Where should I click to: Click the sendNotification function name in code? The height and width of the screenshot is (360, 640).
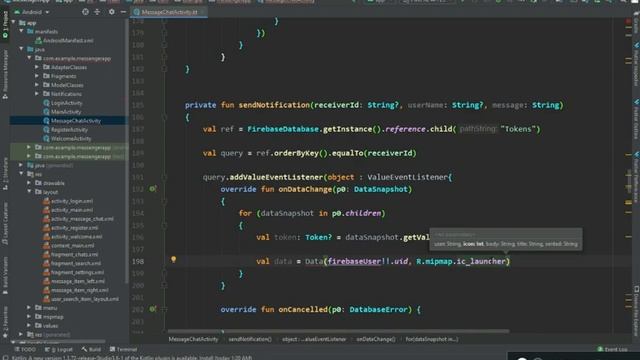pos(274,105)
